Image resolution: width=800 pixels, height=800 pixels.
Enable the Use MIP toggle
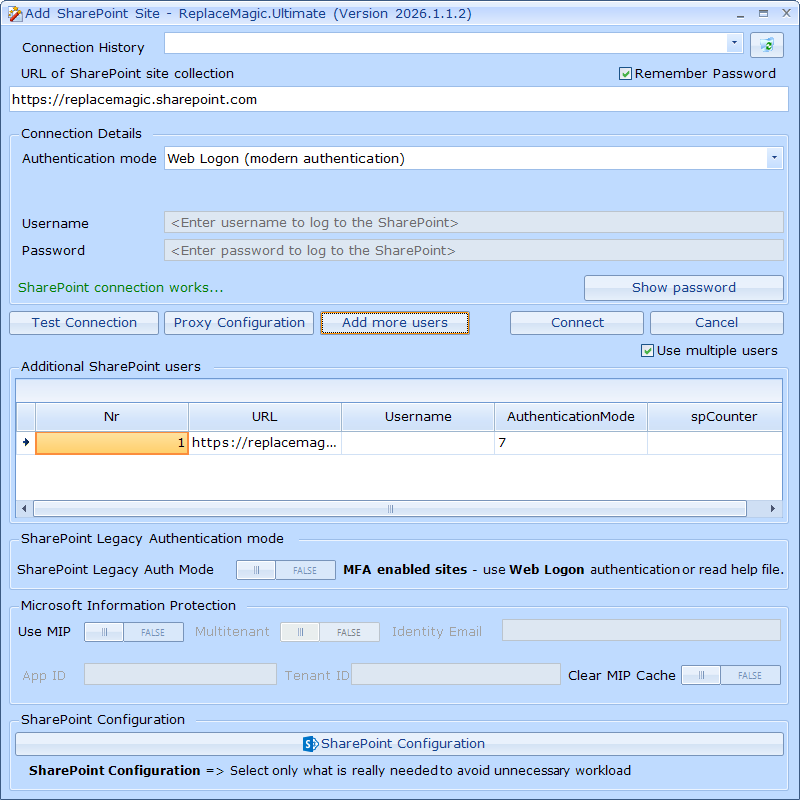pos(134,632)
